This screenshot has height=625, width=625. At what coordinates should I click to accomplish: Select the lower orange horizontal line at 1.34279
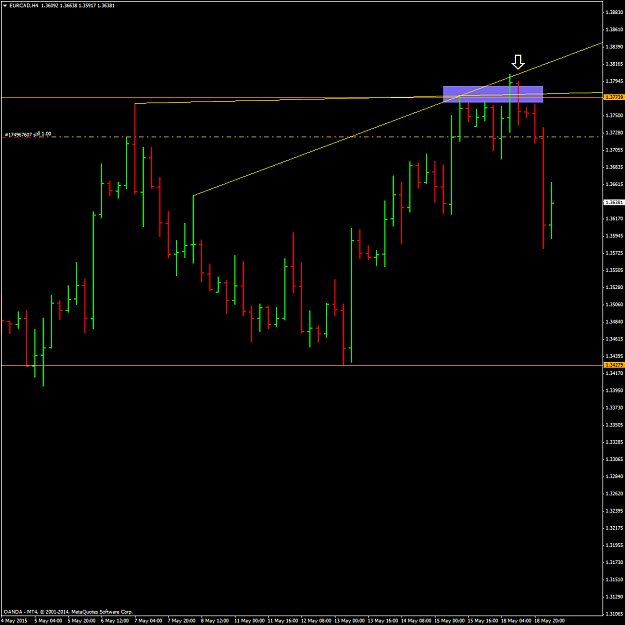pos(301,365)
